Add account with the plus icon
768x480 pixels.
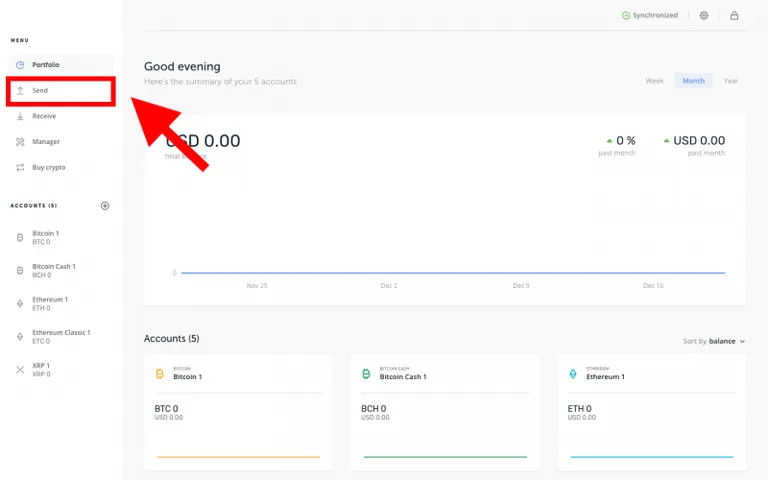tap(105, 206)
